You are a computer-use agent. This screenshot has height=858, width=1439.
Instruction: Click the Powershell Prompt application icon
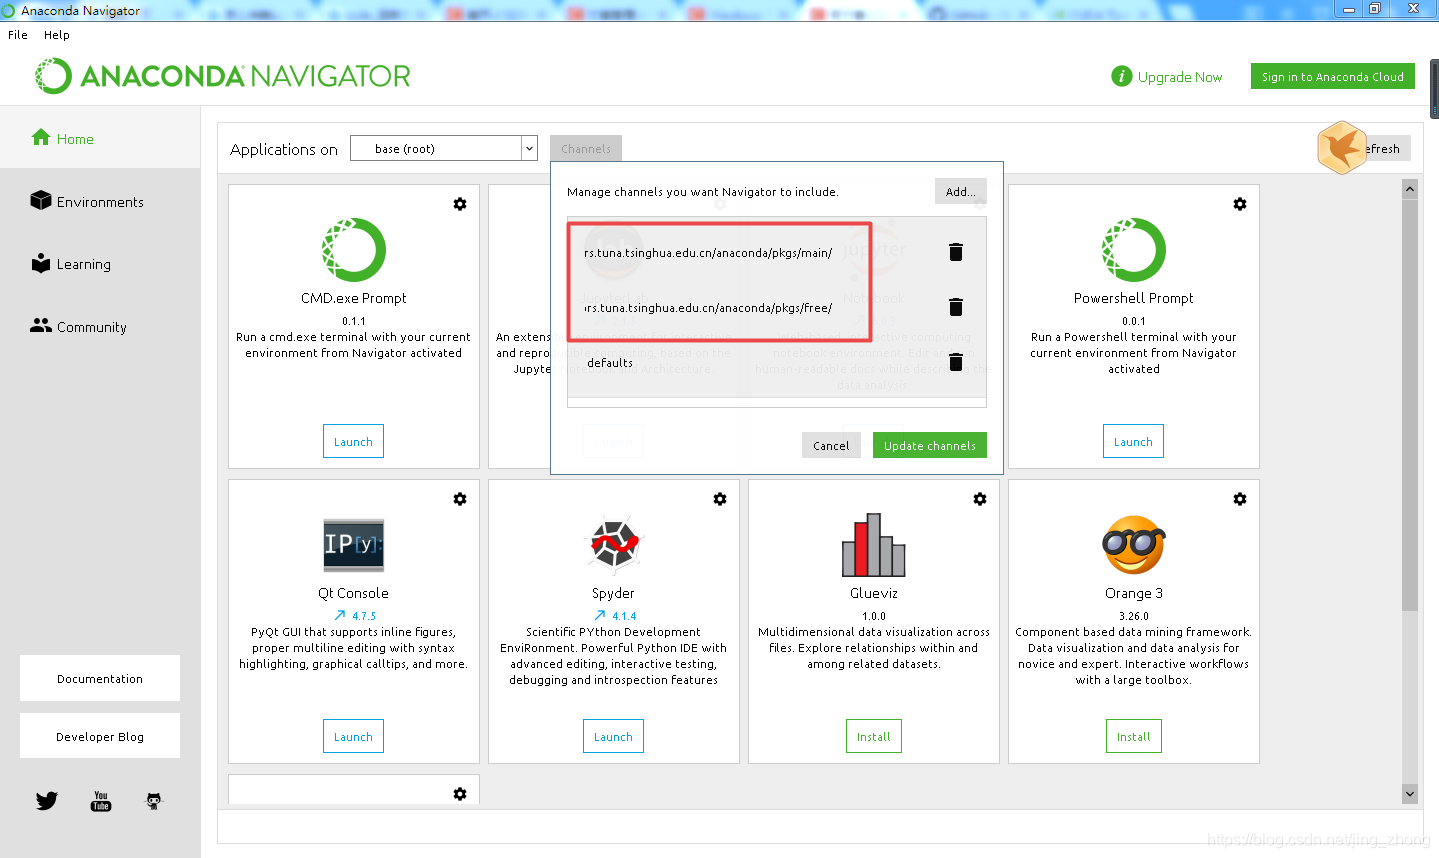point(1134,250)
